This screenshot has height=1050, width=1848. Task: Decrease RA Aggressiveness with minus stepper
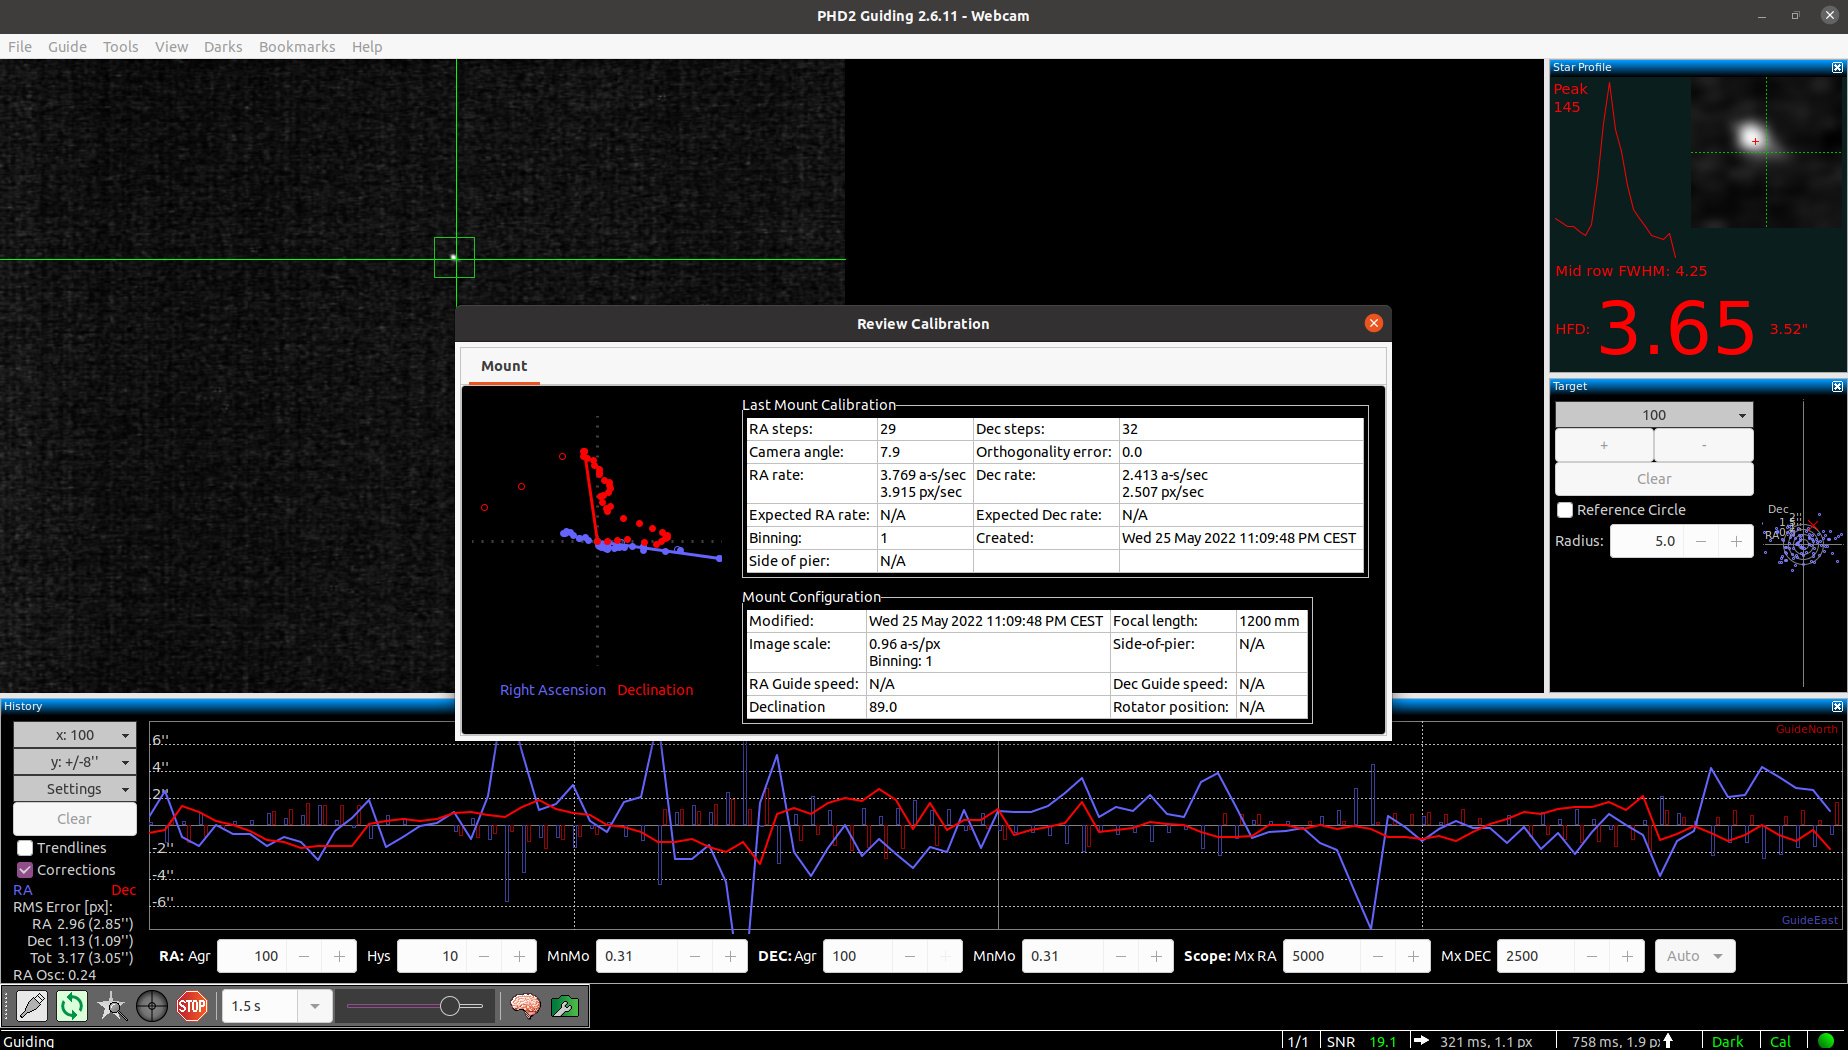click(304, 956)
